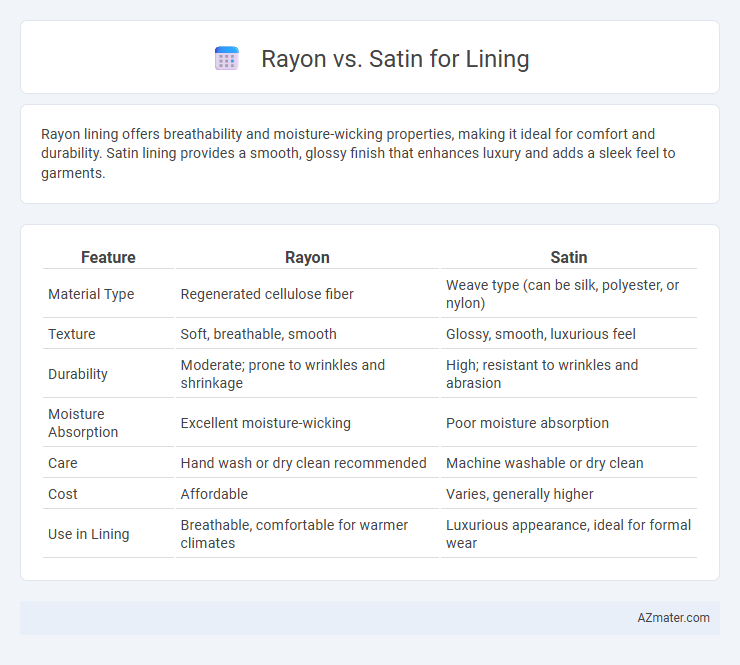Image resolution: width=740 pixels, height=665 pixels.
Task: Click the 'Feature' column header
Action: pos(108,257)
